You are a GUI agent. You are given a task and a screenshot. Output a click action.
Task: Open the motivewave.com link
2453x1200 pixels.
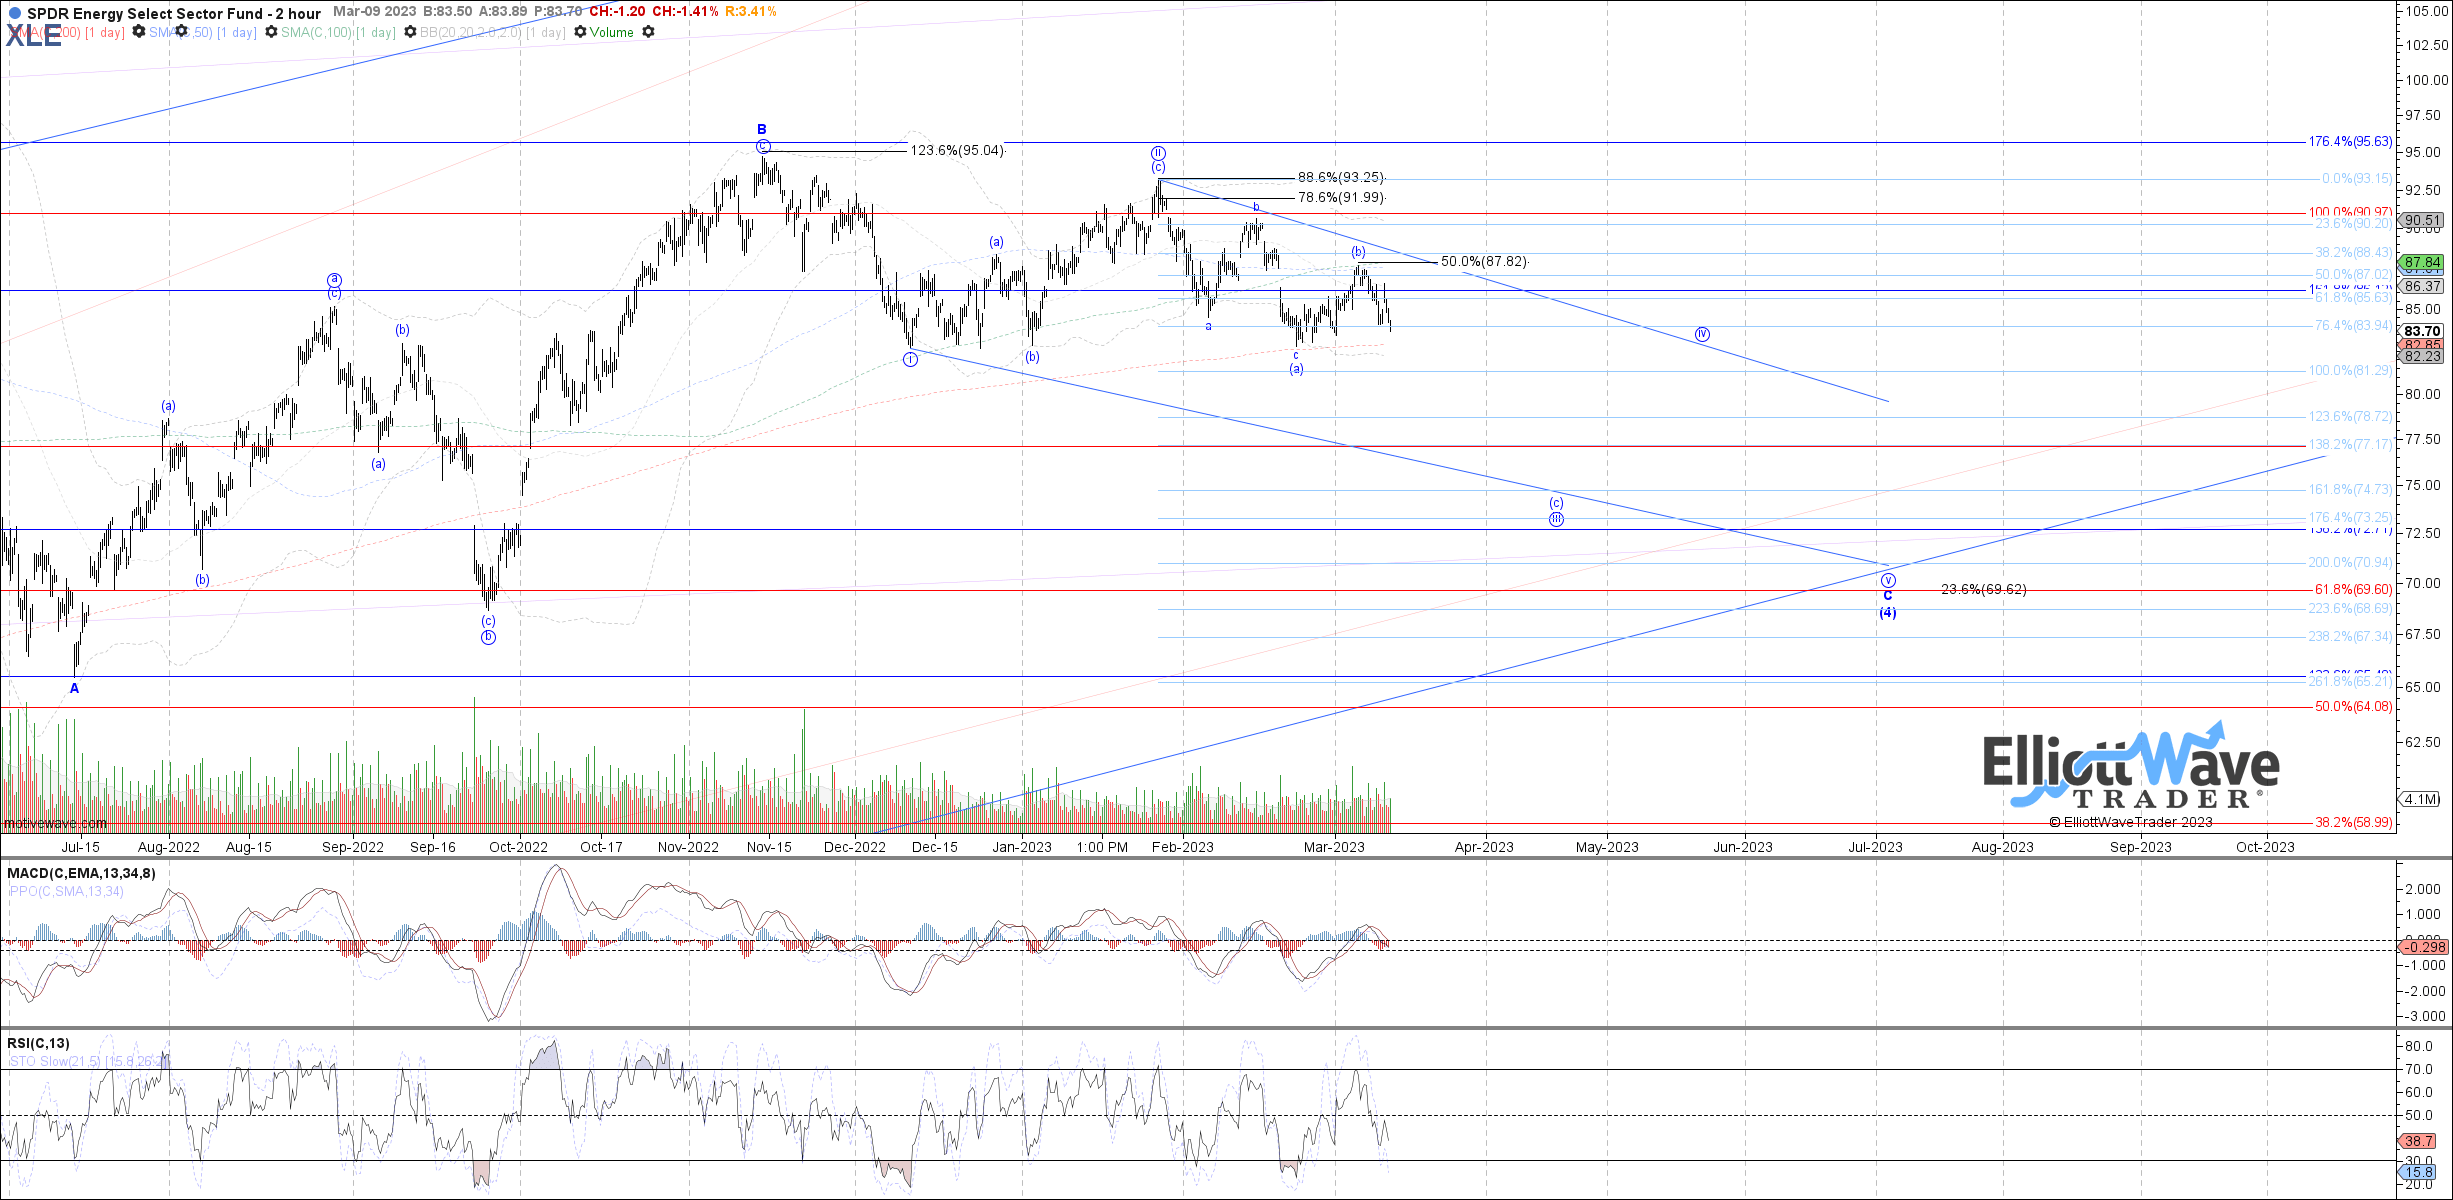[x=55, y=822]
